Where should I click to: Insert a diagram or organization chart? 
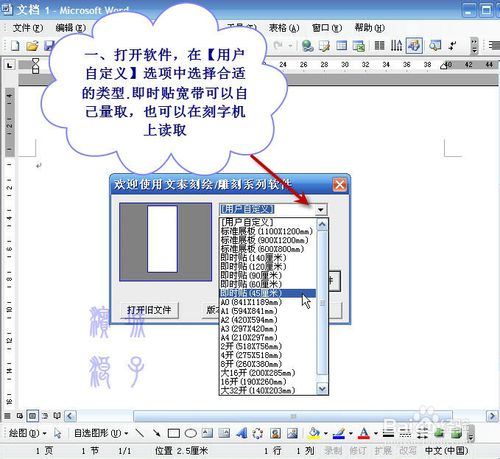(x=258, y=433)
